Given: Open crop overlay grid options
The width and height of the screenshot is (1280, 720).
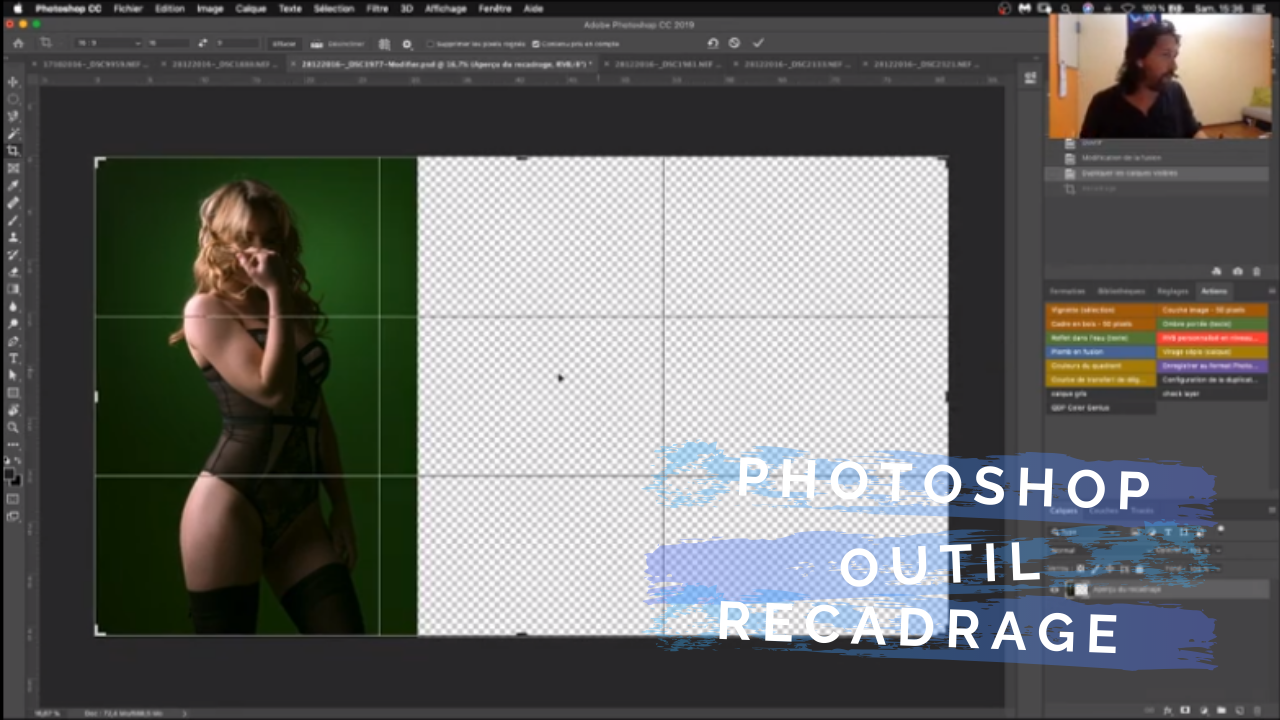Looking at the screenshot, I should (x=385, y=44).
